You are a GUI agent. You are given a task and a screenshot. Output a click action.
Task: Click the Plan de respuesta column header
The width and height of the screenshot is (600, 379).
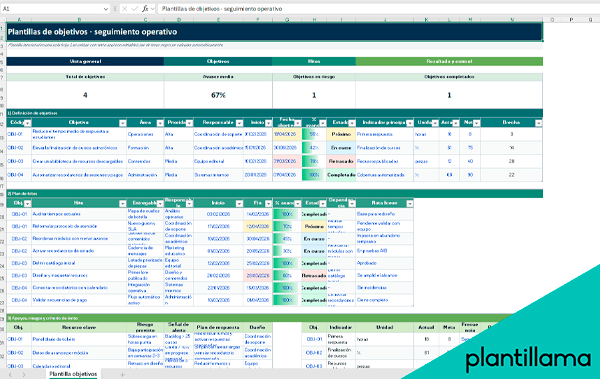(x=218, y=327)
